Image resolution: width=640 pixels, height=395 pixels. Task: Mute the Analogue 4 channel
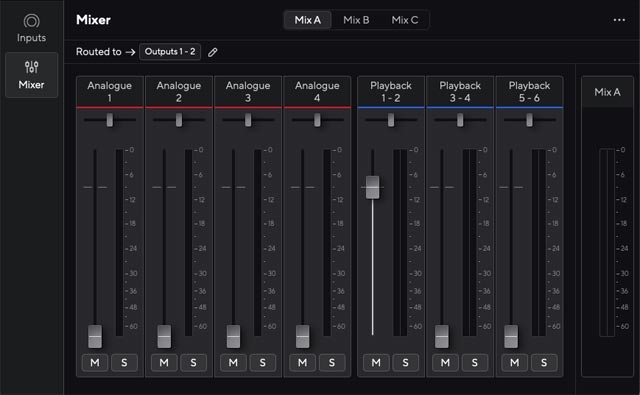tap(302, 362)
